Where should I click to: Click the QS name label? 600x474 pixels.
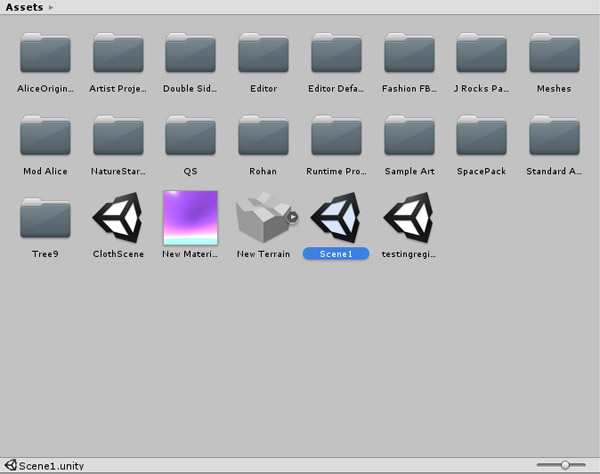[191, 171]
